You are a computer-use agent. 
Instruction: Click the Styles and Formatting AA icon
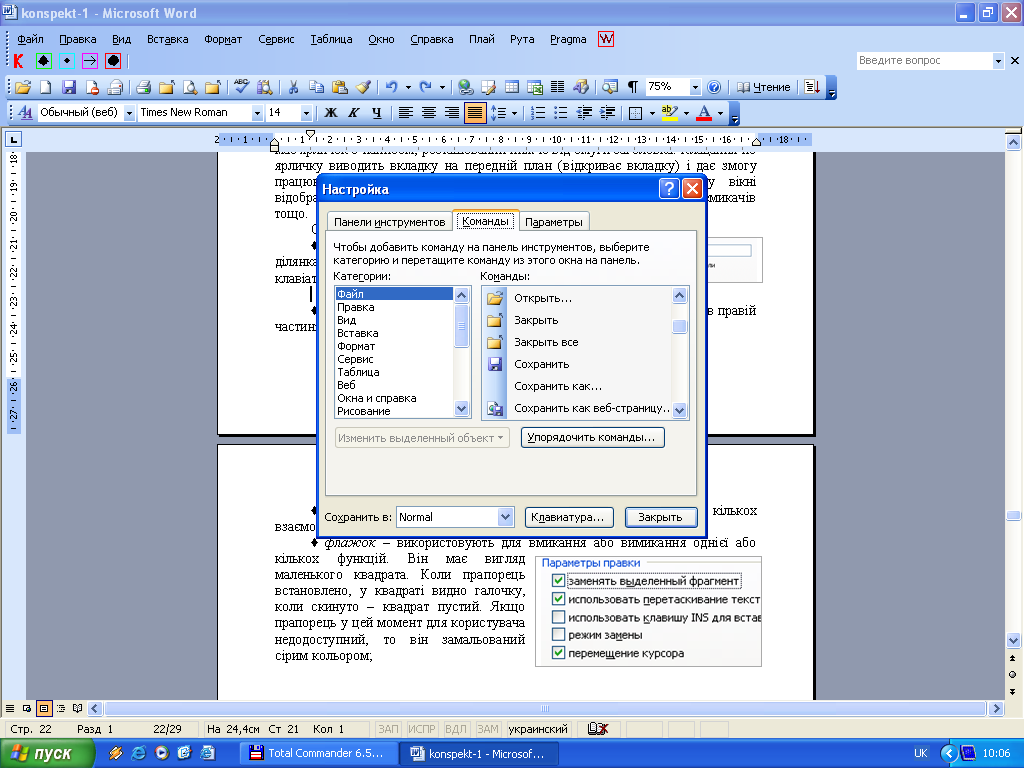[x=25, y=113]
